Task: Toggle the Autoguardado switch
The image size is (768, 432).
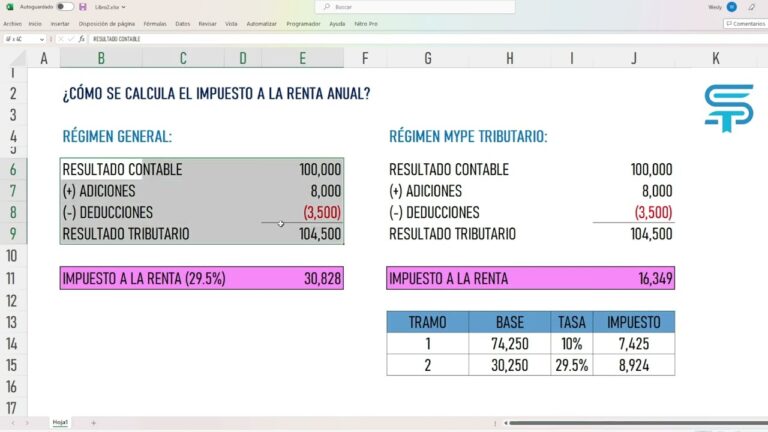Action: point(65,7)
